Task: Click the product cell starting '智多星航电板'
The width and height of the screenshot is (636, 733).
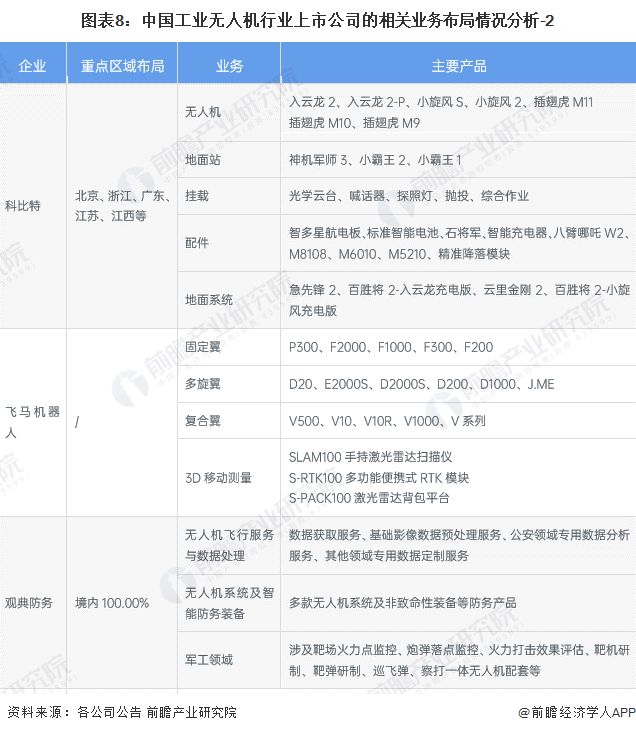Action: (x=459, y=243)
